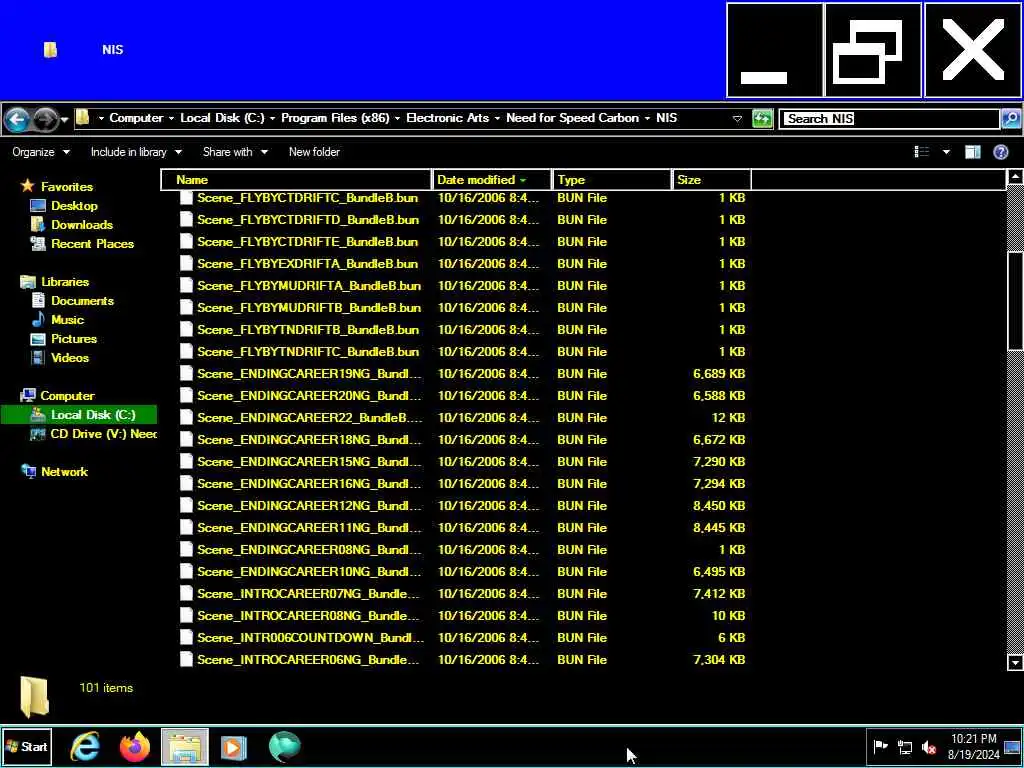
Task: Open the Documents library
Action: coord(82,300)
